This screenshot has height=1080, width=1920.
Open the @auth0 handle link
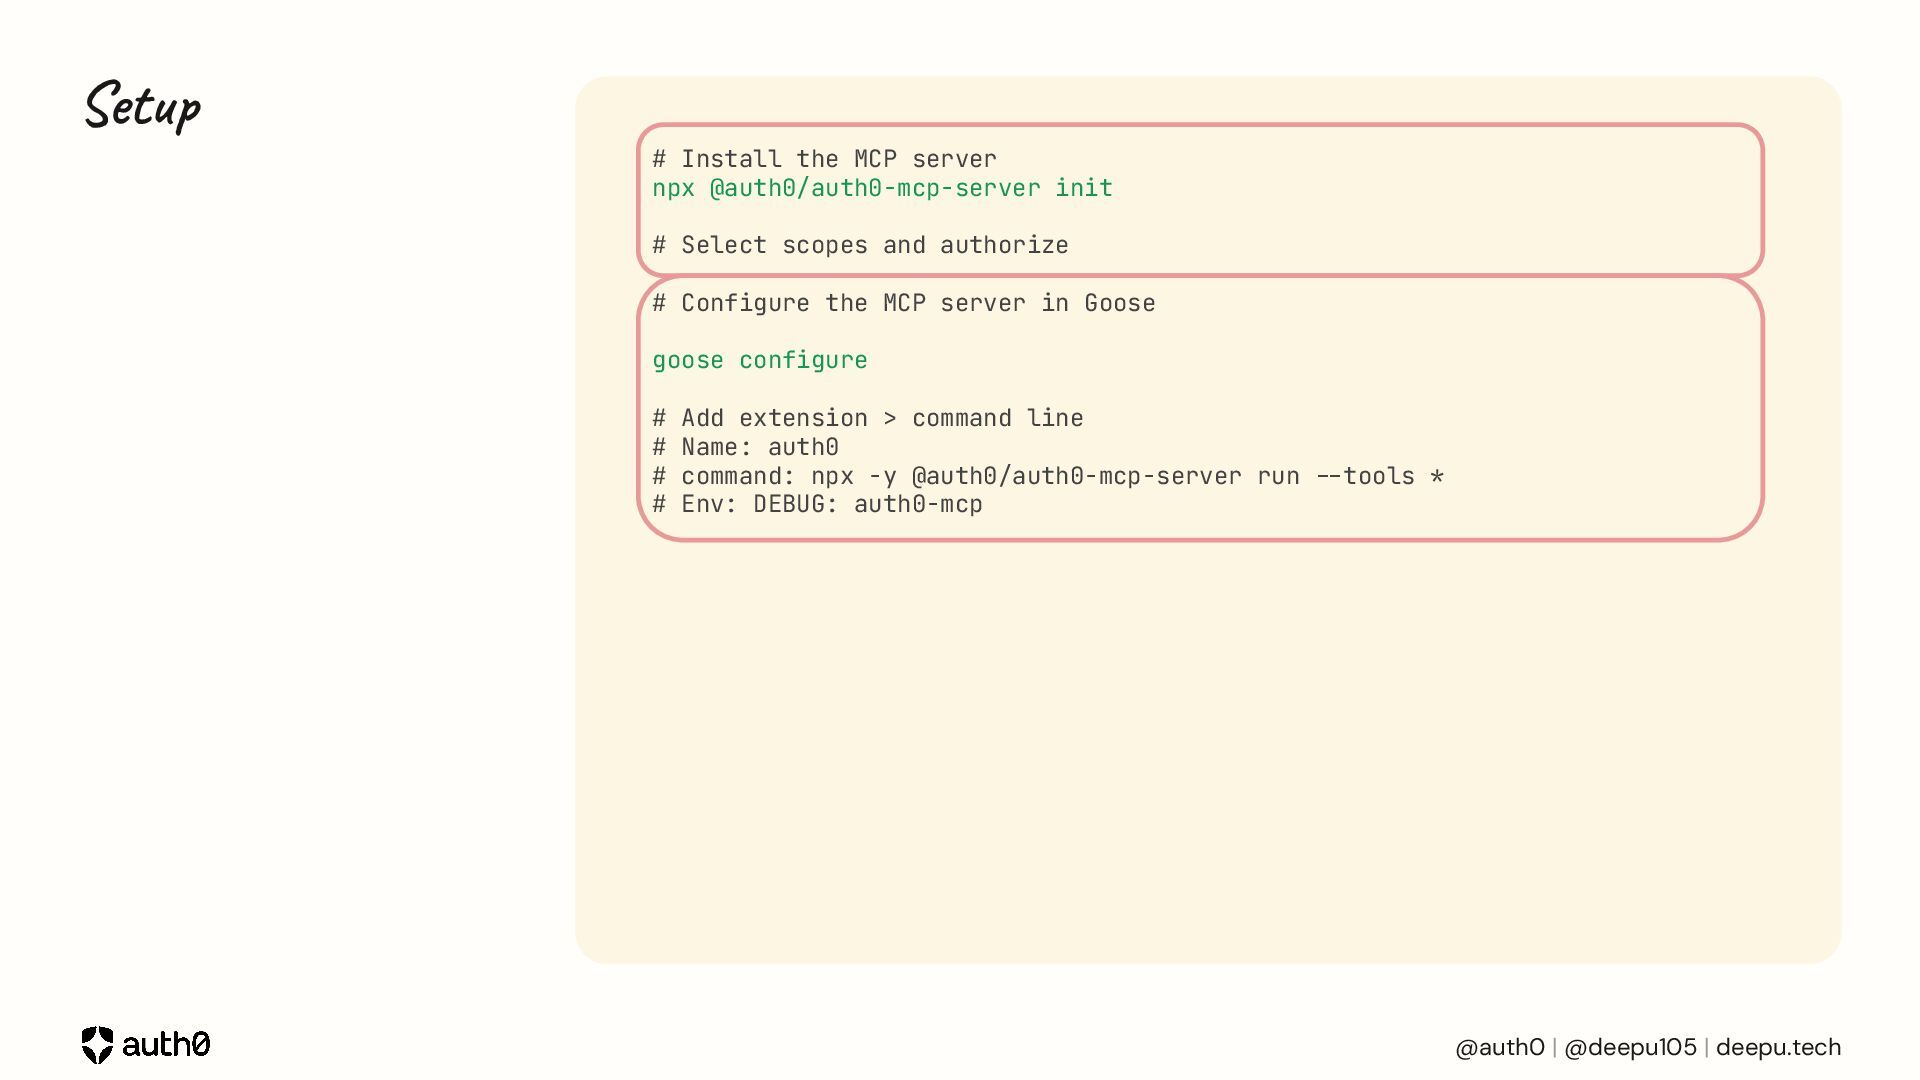[x=1500, y=1047]
